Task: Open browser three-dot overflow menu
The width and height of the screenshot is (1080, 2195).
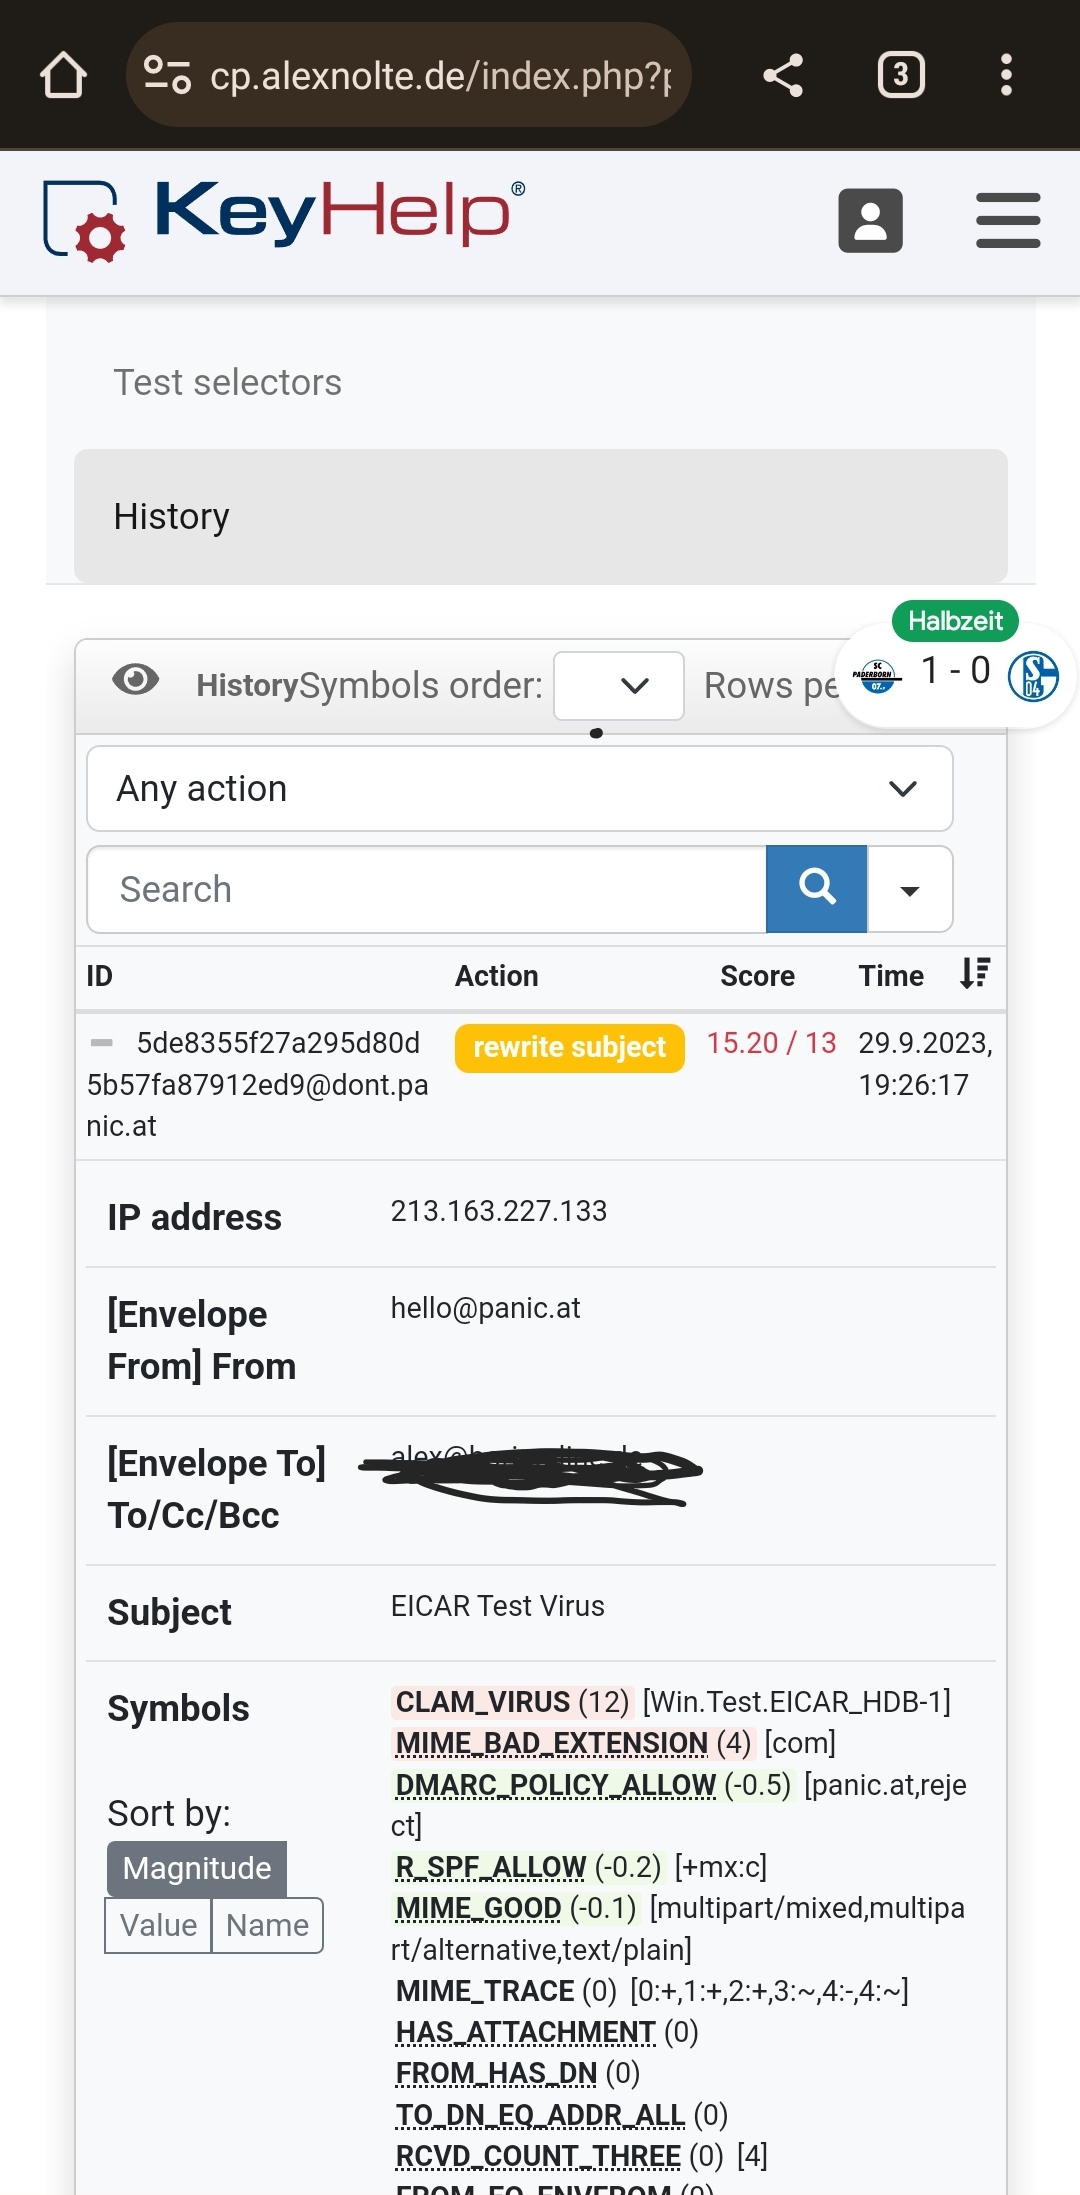Action: tap(1006, 75)
